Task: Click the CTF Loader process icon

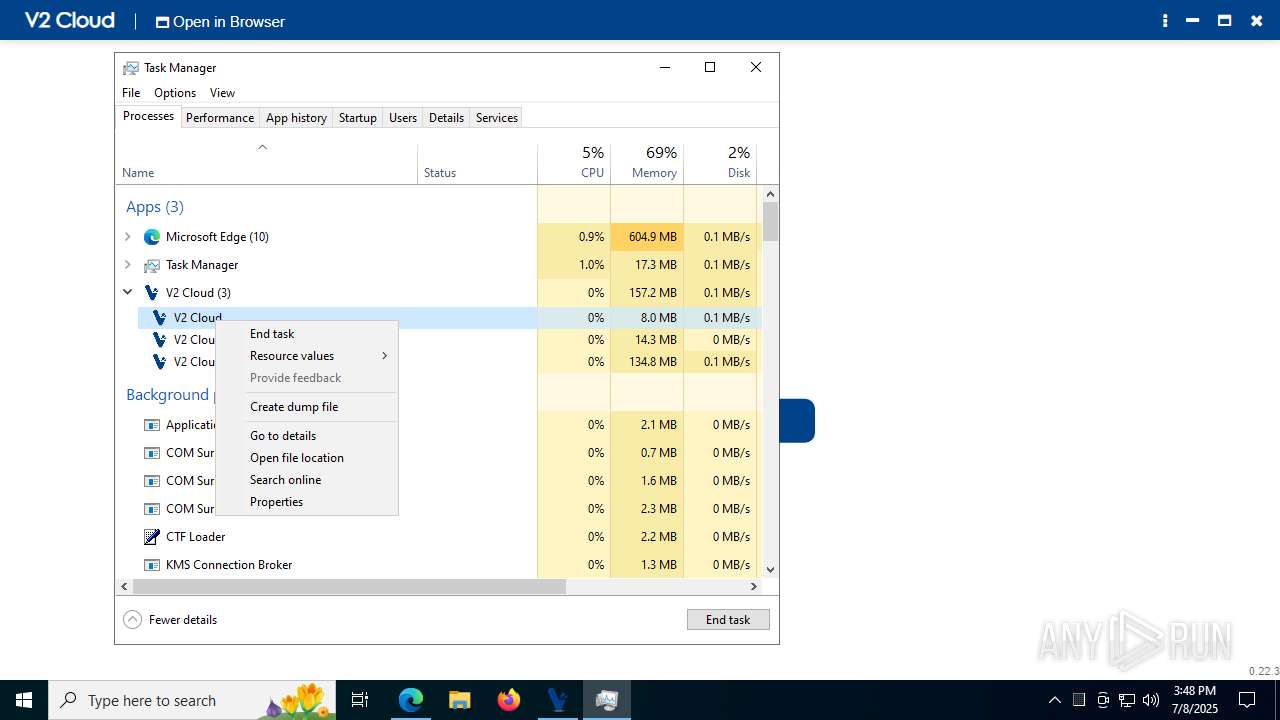Action: tap(152, 537)
